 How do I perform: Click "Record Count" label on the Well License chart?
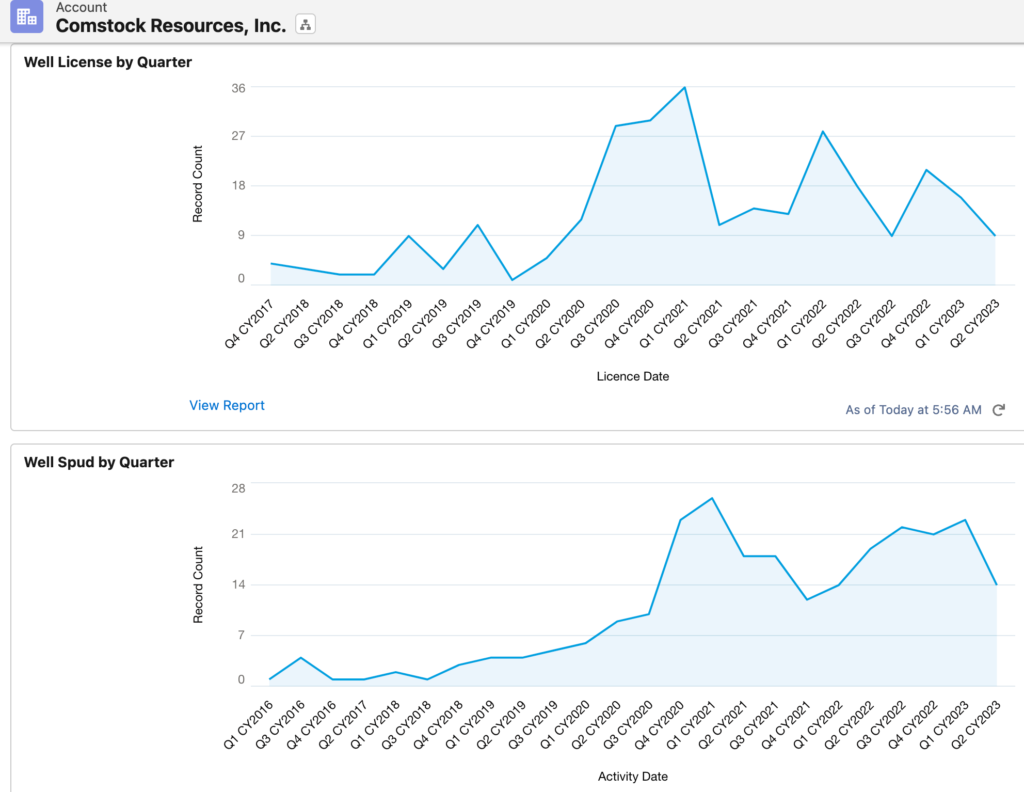point(198,184)
